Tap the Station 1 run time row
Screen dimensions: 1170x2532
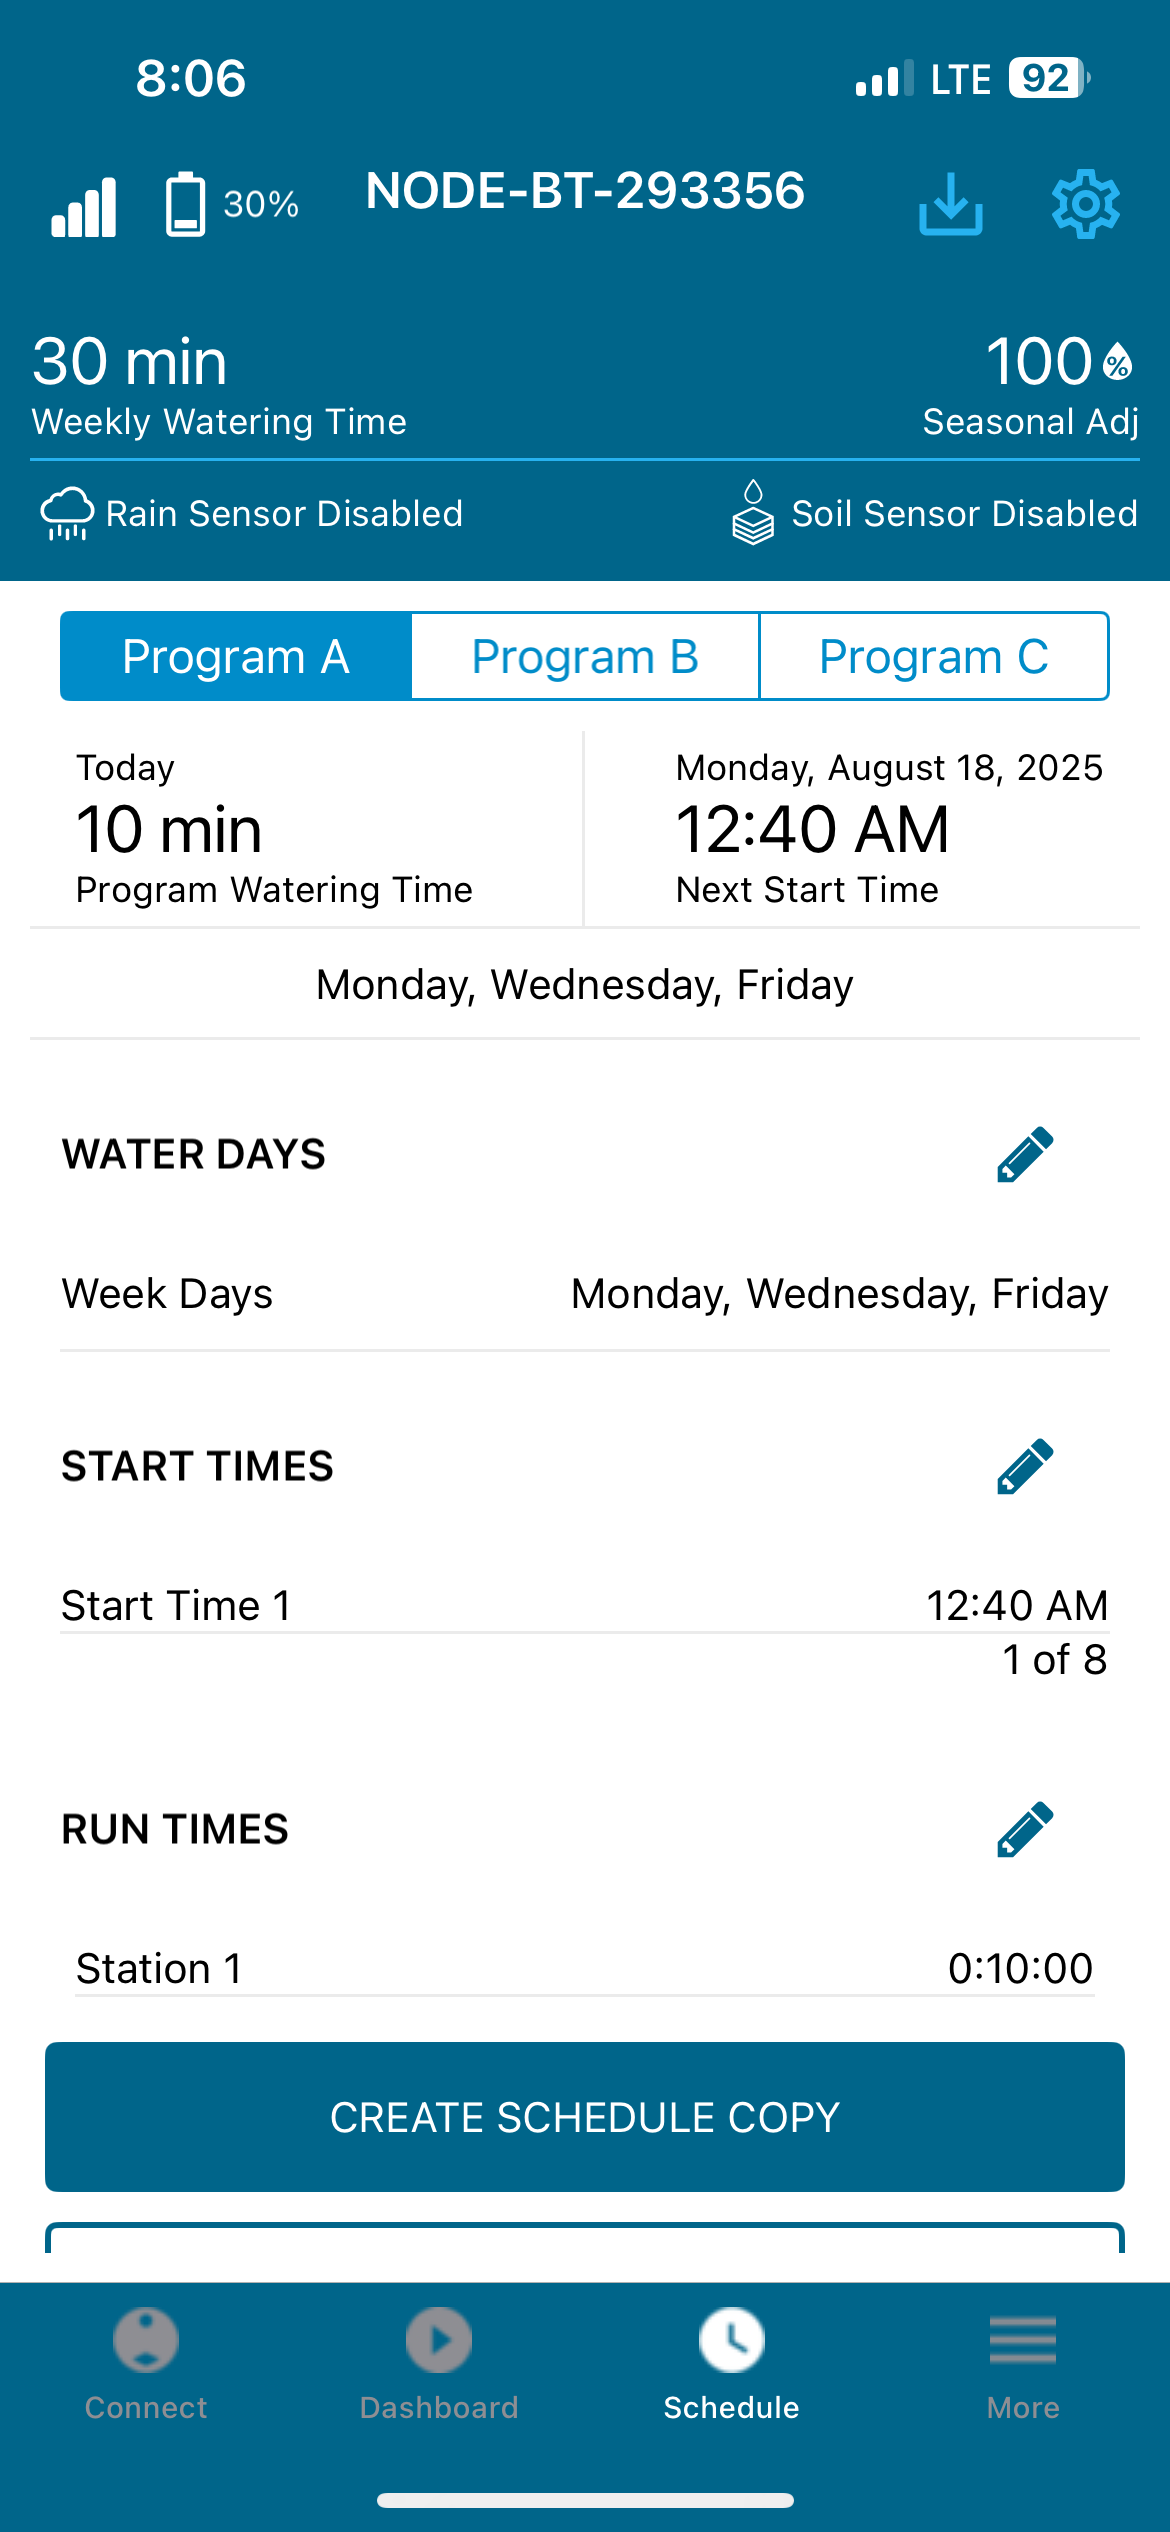click(585, 1968)
